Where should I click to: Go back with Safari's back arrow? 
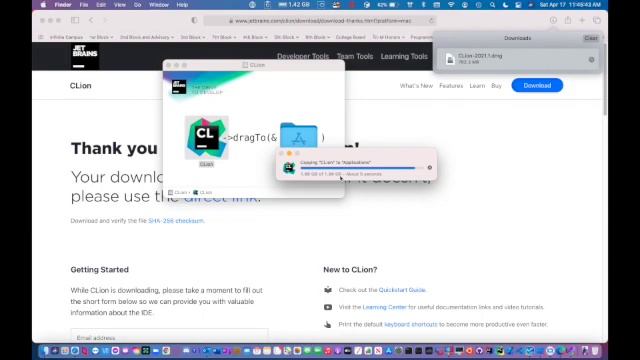[91, 20]
